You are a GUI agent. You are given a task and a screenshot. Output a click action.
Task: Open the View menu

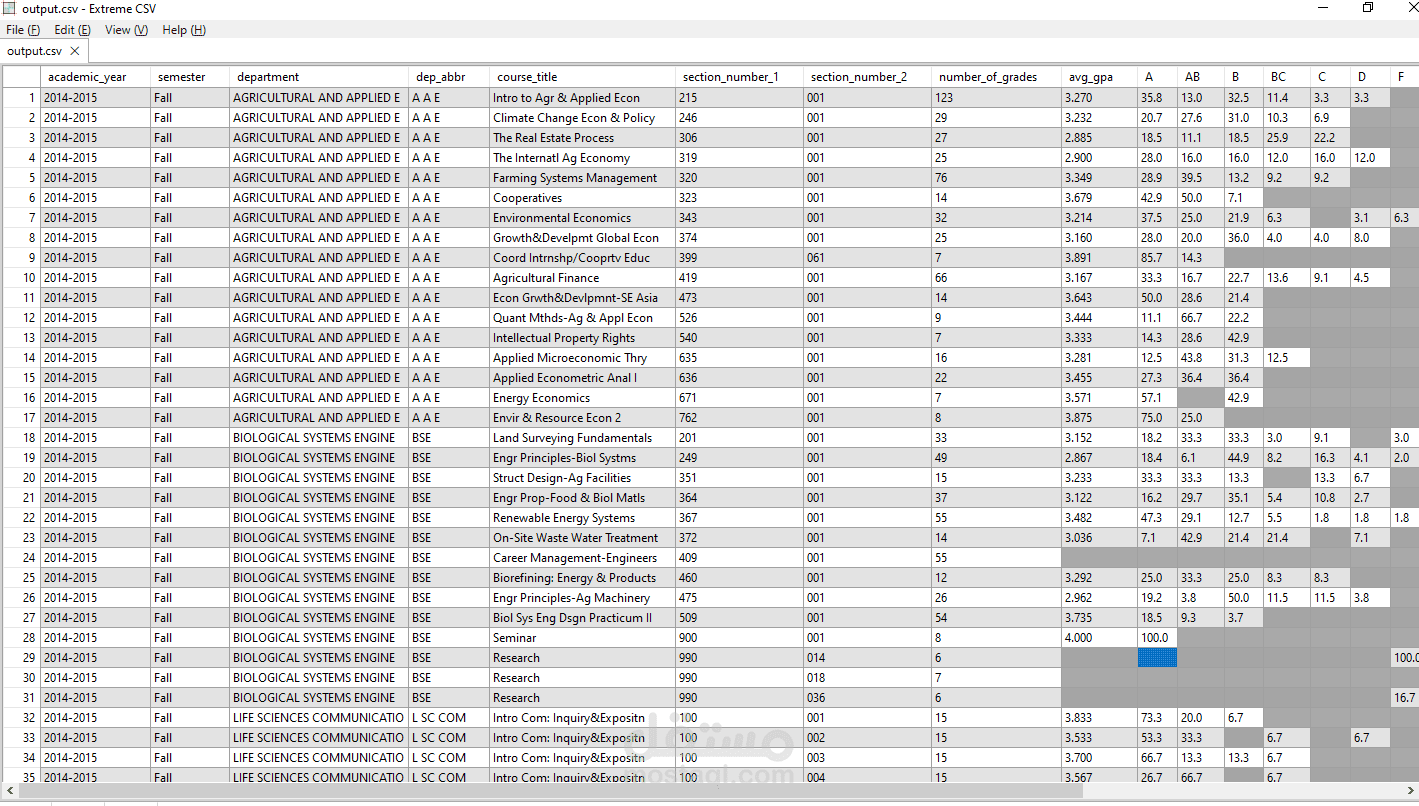coord(126,30)
